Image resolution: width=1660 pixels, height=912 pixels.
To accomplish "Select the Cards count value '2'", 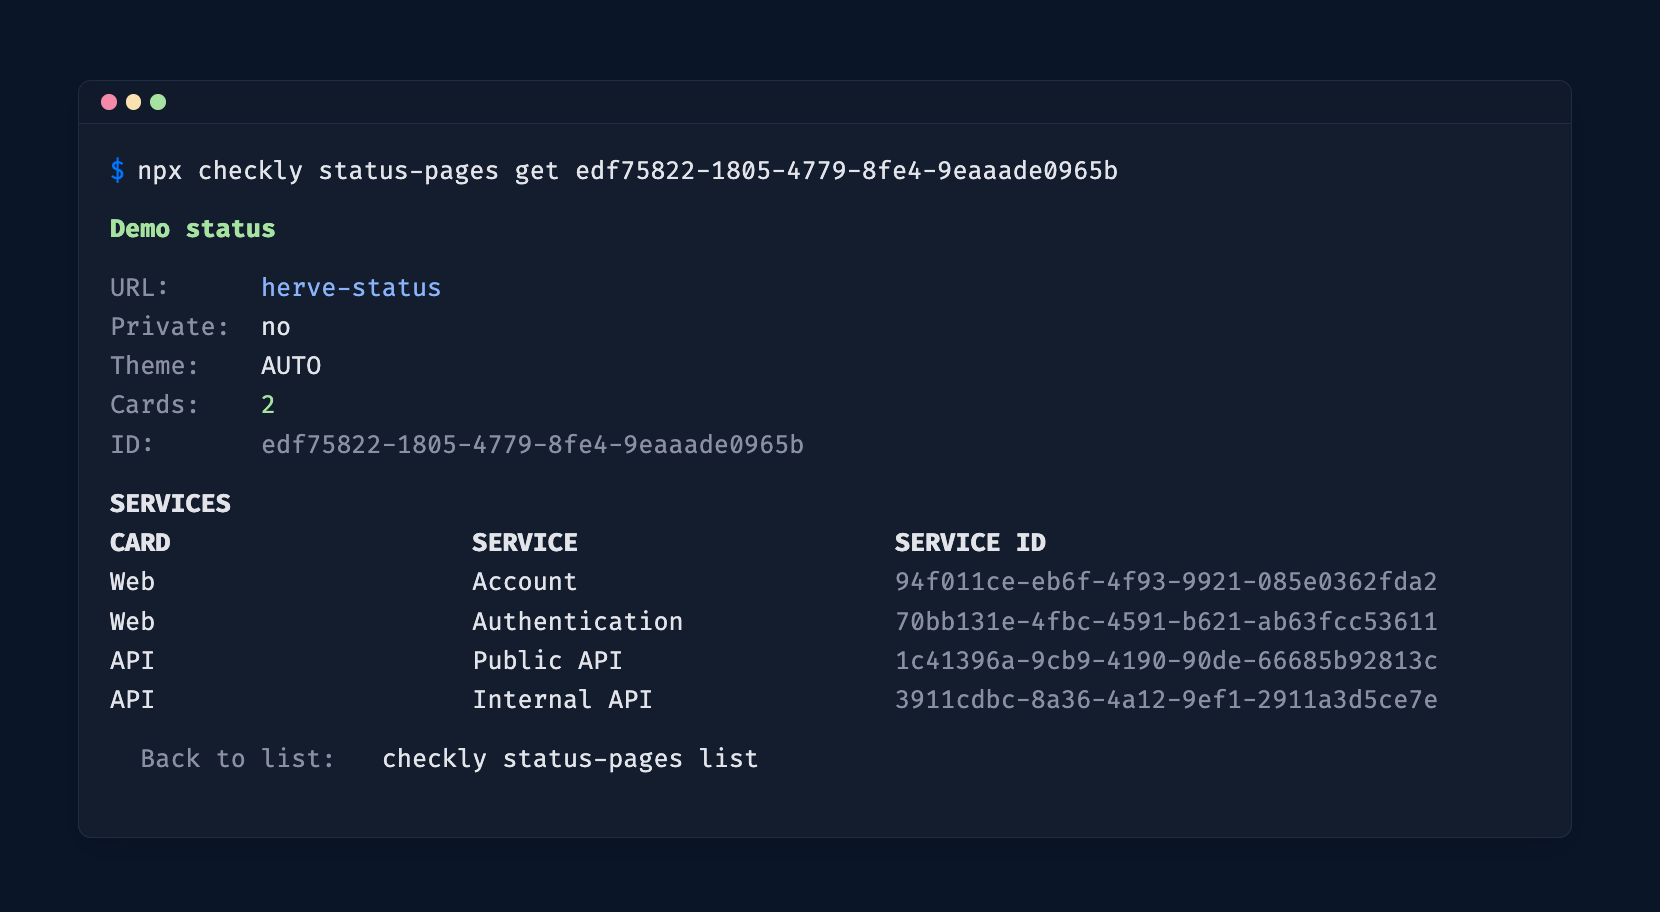I will click(268, 404).
